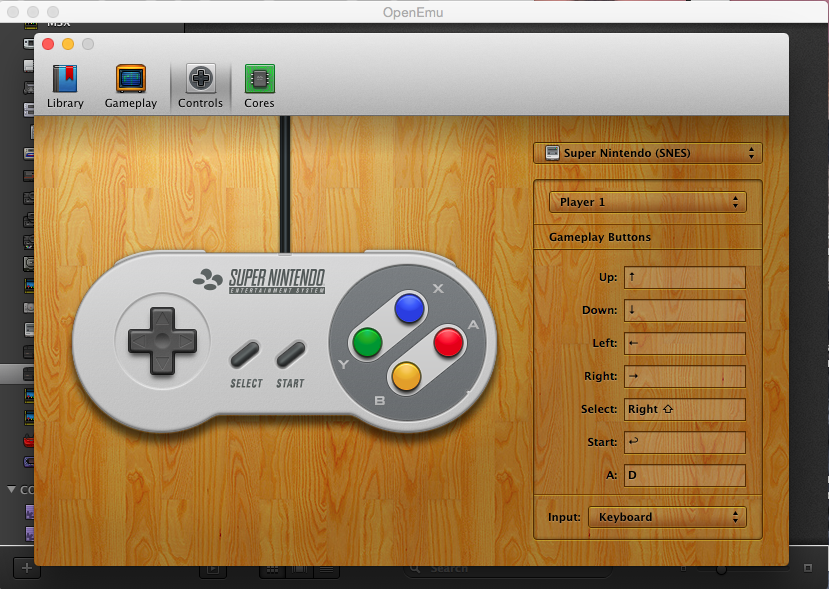Click the blue X button on controller
The image size is (829, 589).
click(x=409, y=308)
